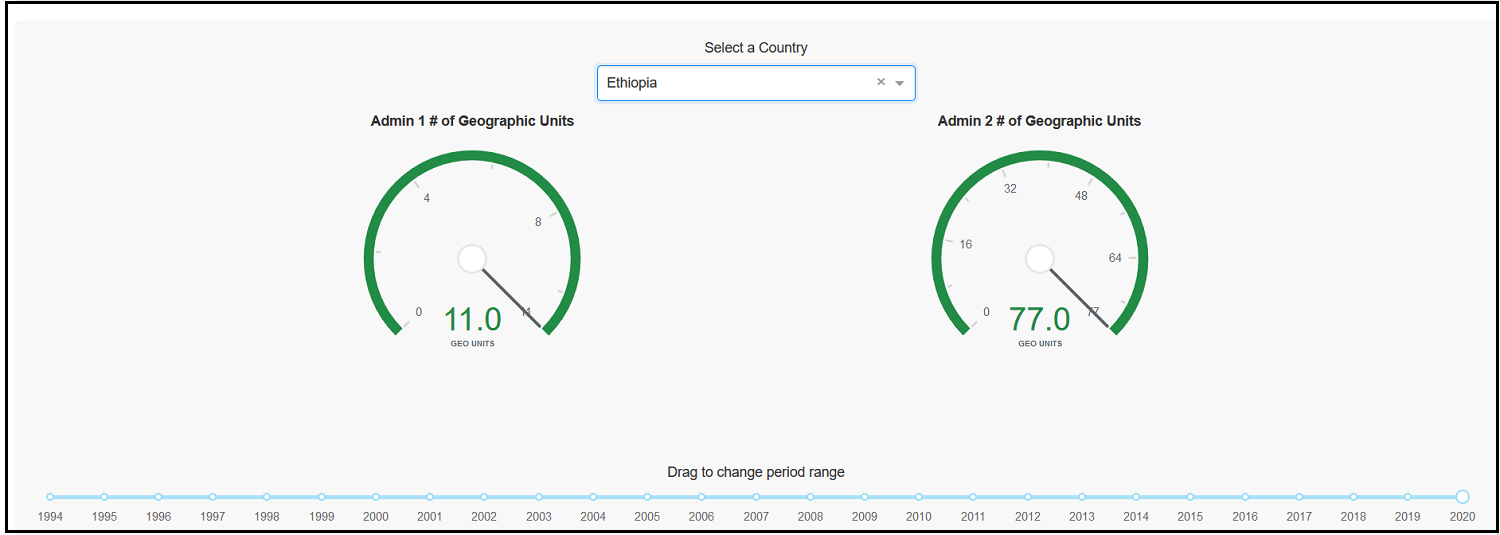Click the 1997 year label
The height and width of the screenshot is (535, 1500).
(x=212, y=517)
